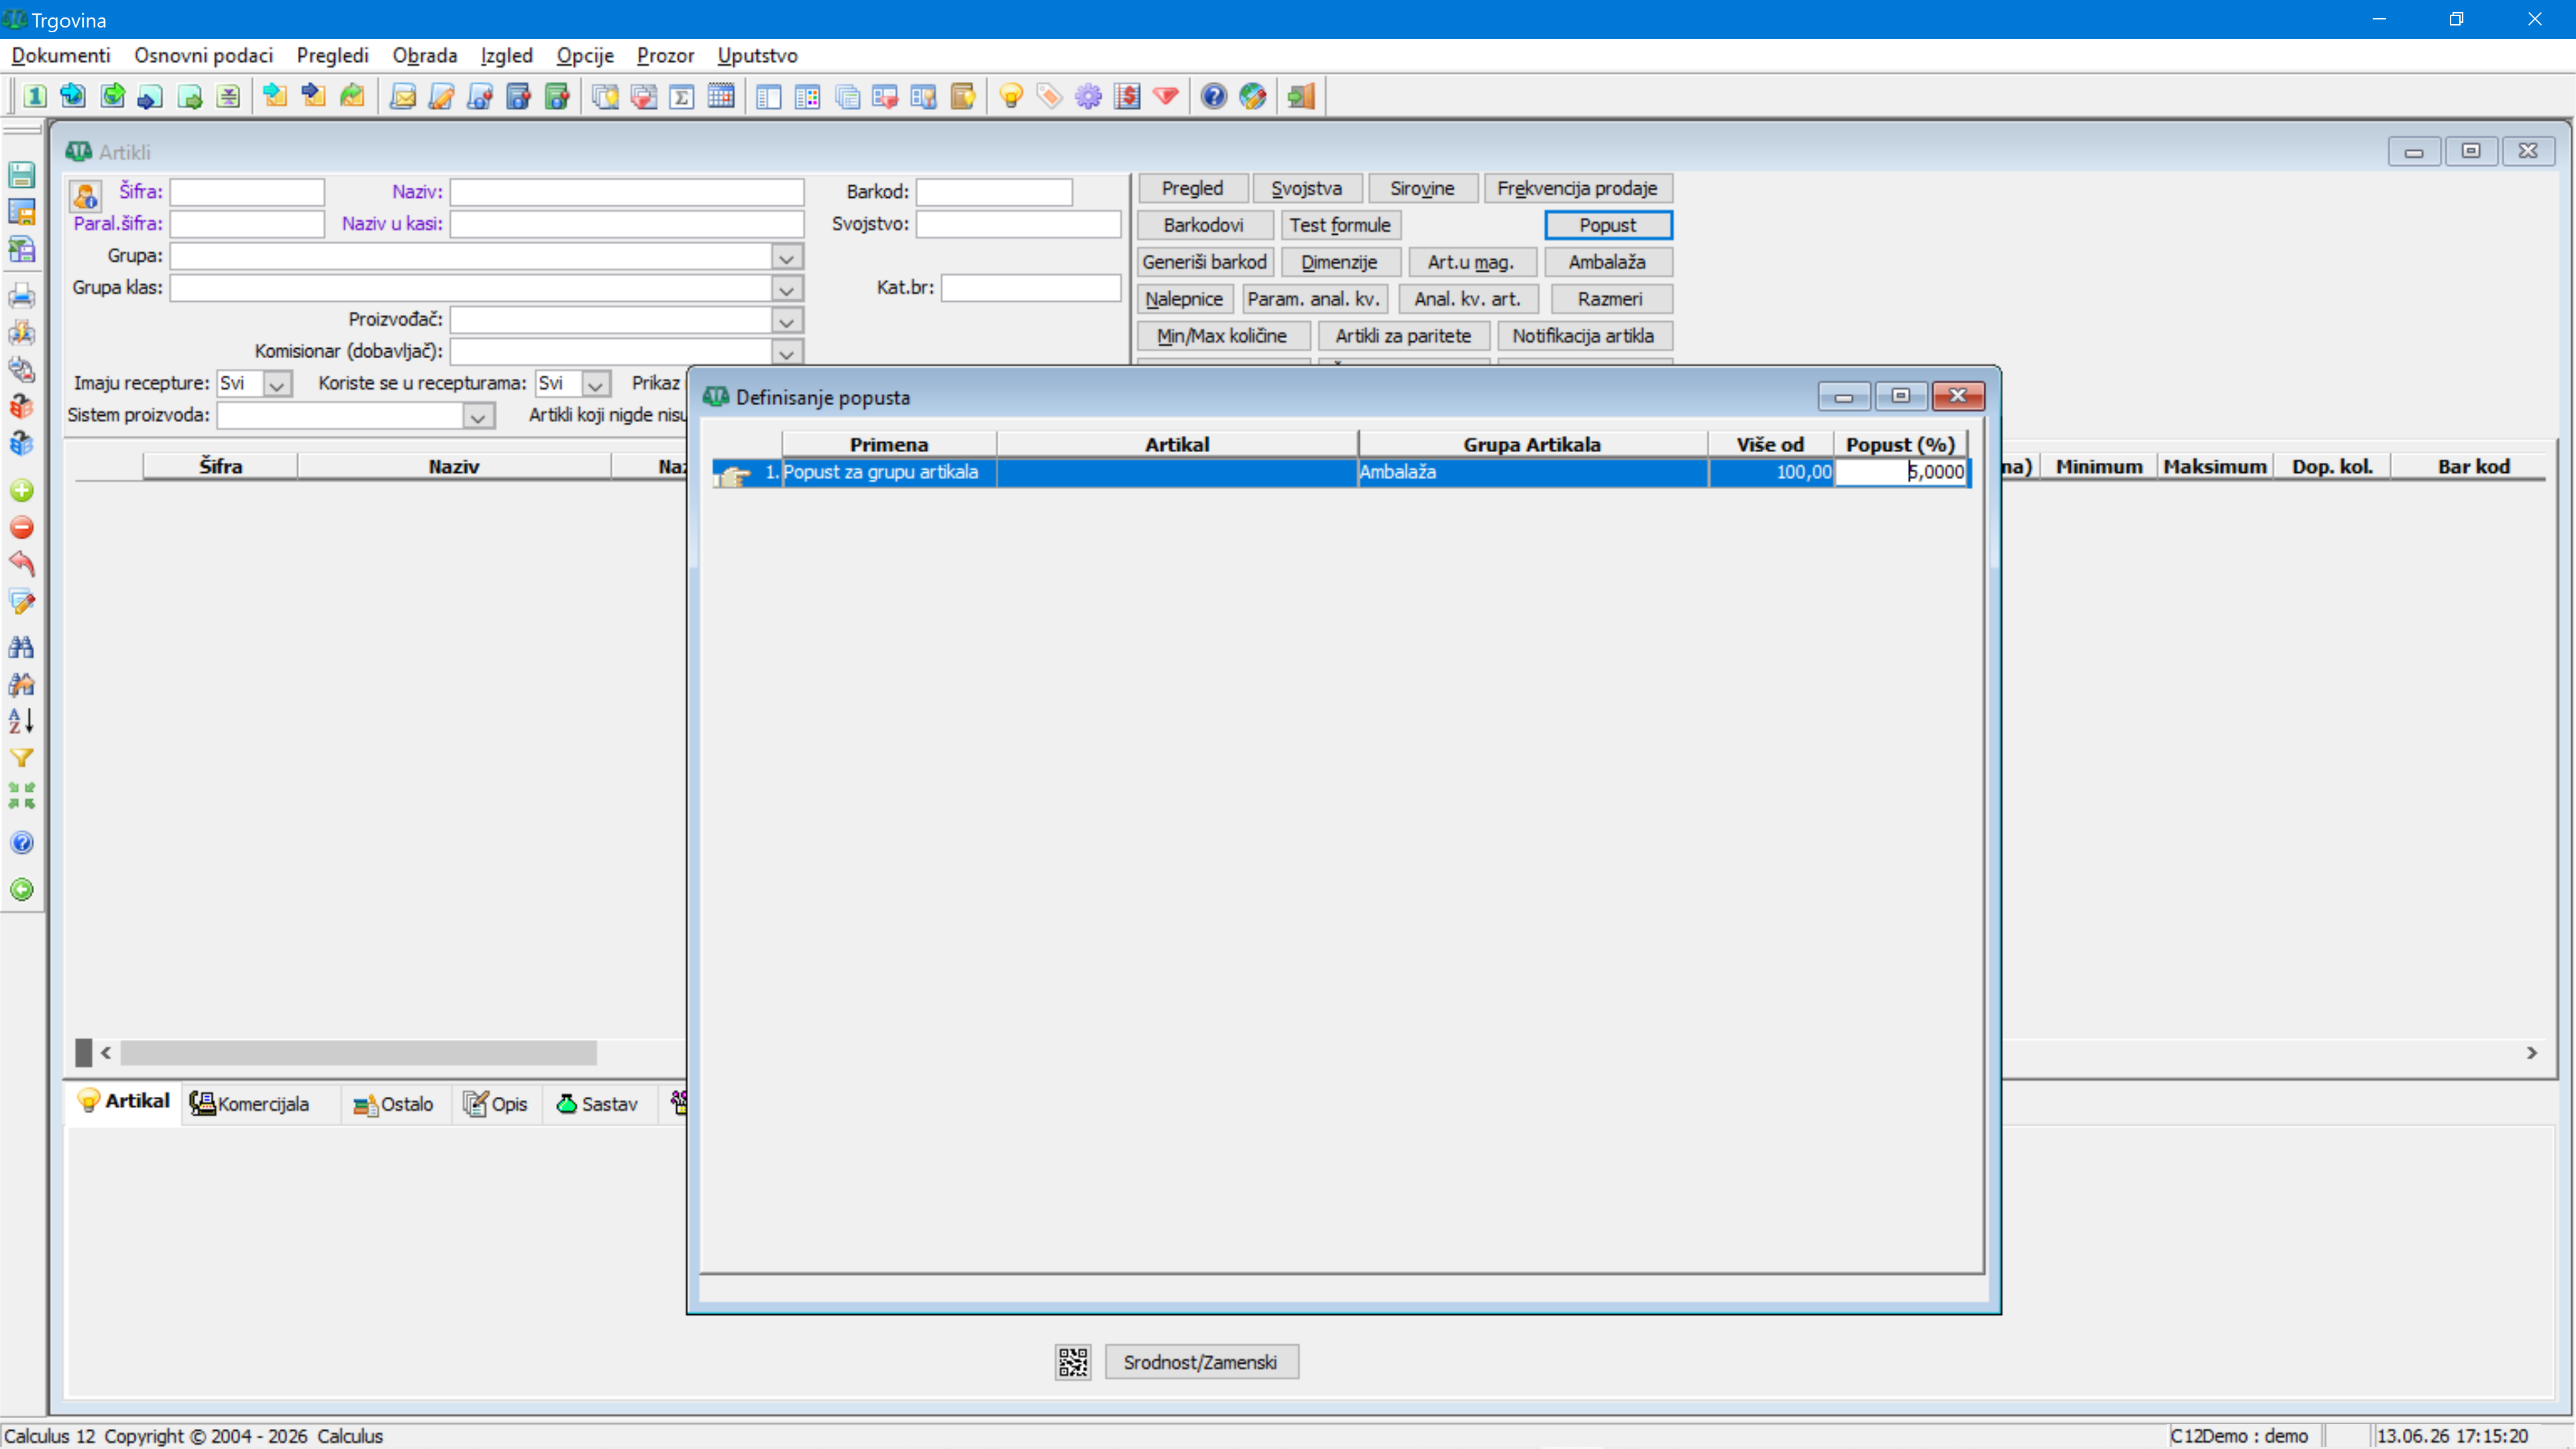Click the Frekvencija prodaje button
2576x1449 pixels.
[x=1577, y=188]
